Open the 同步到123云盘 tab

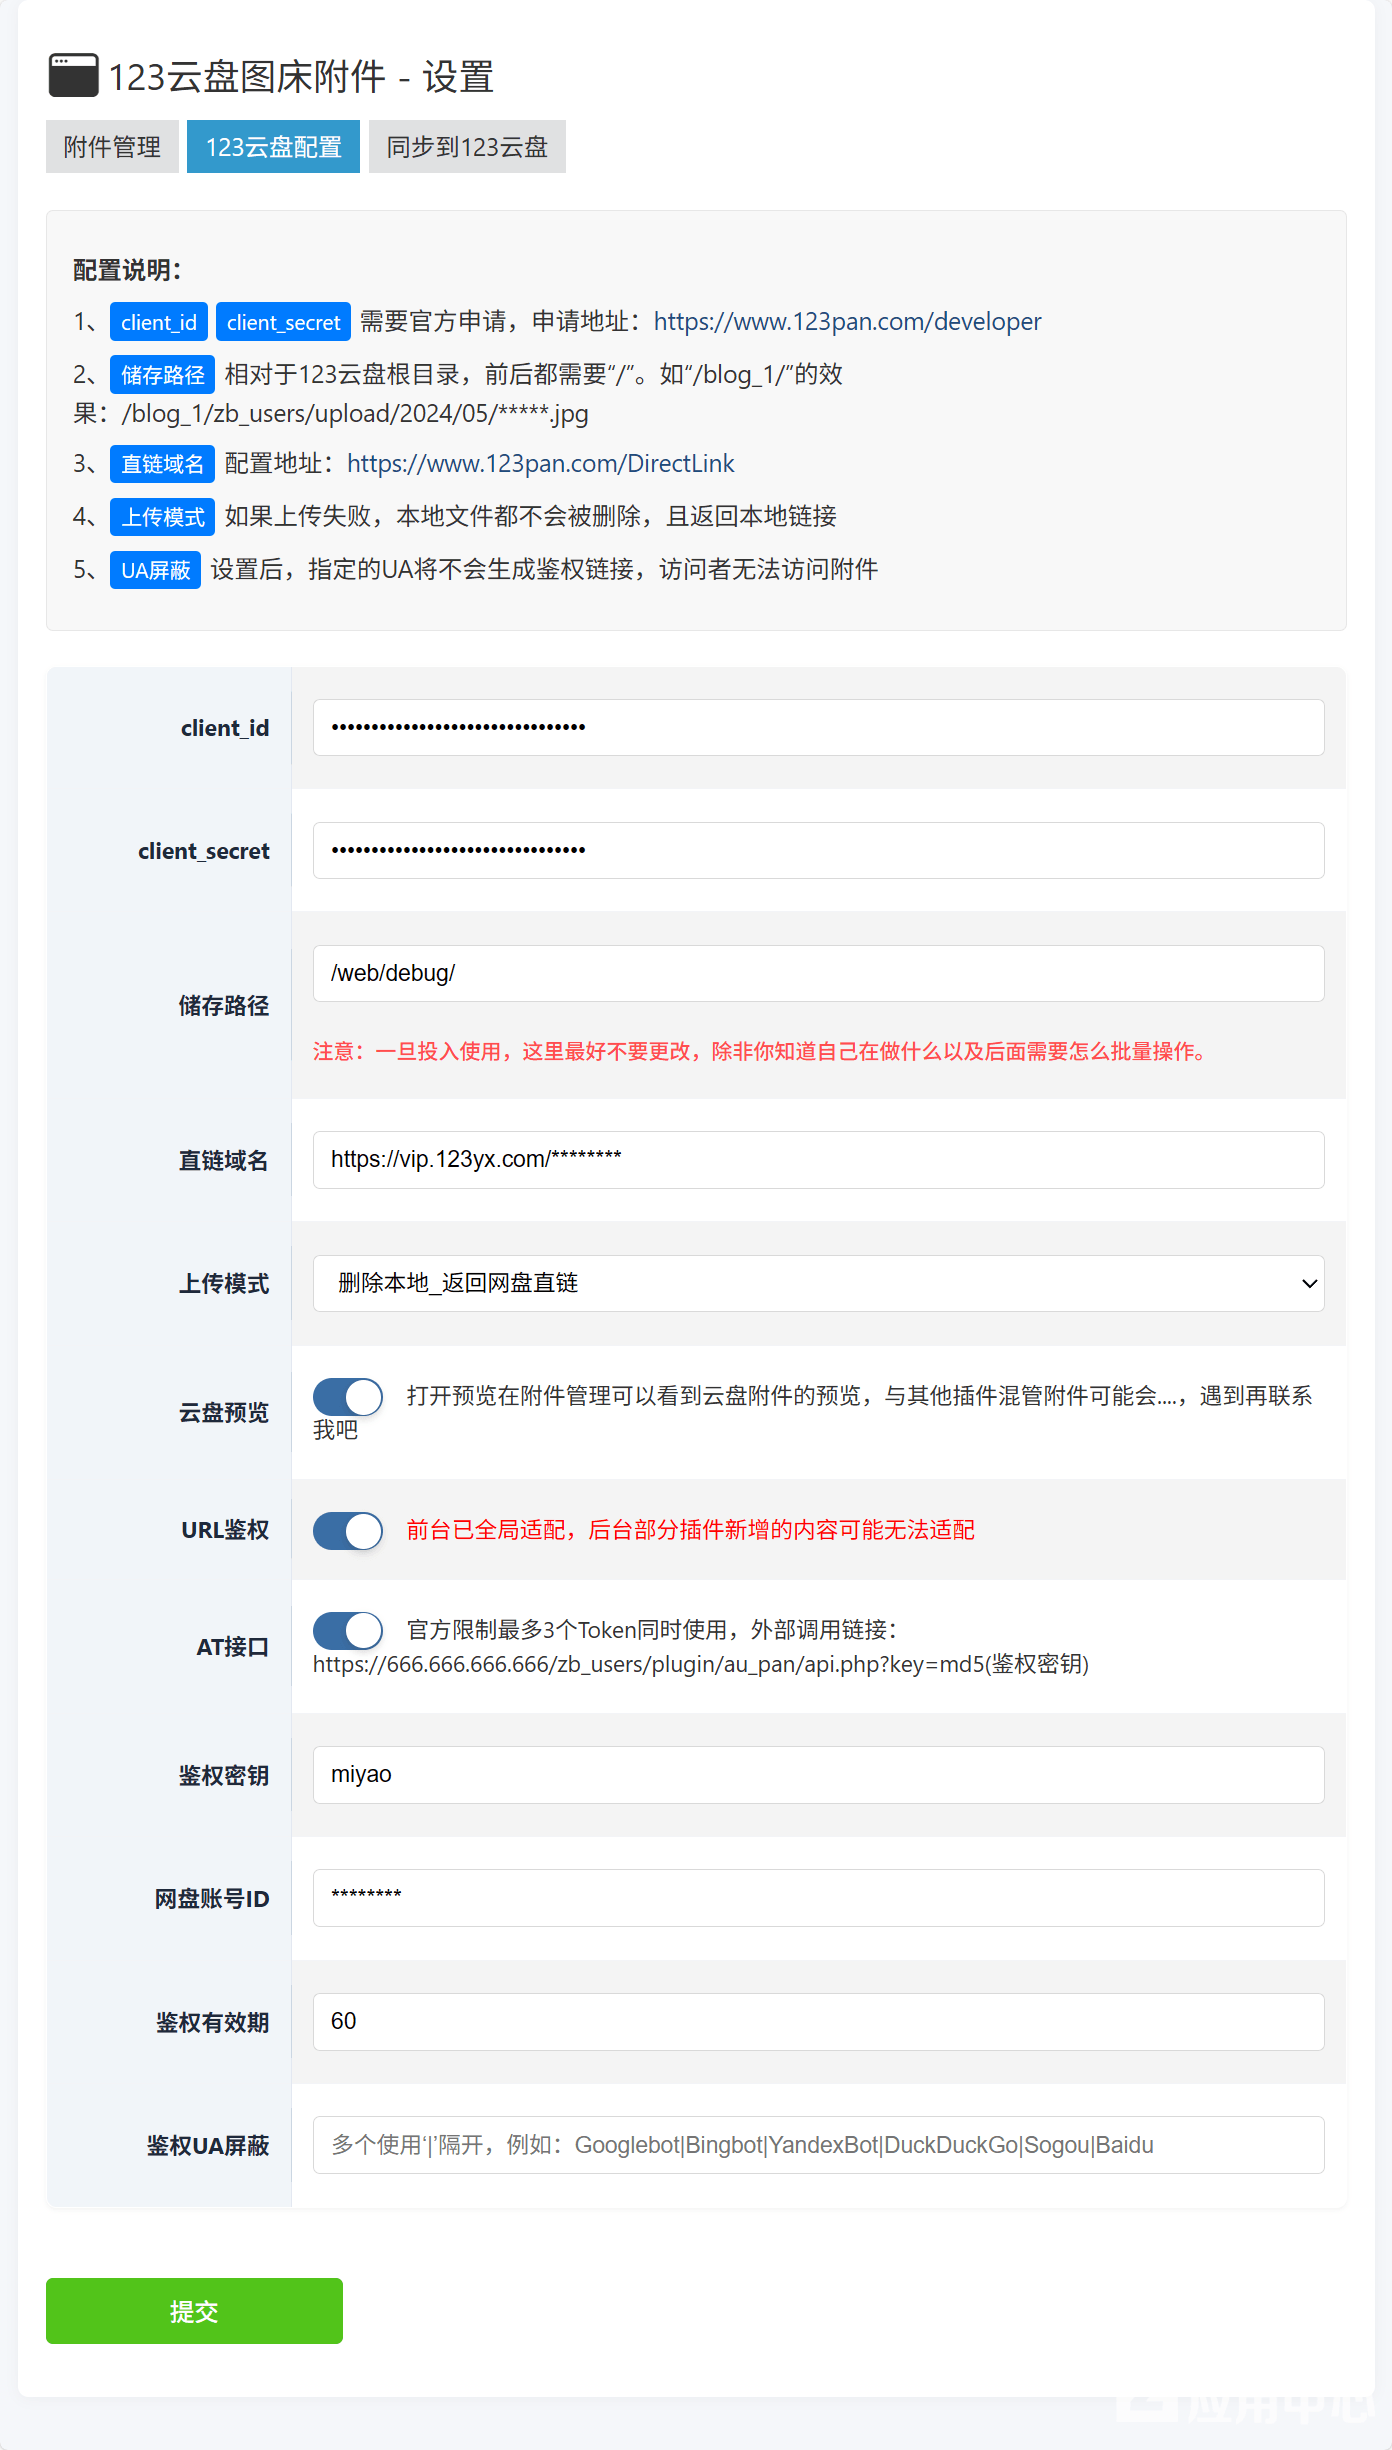tap(467, 147)
